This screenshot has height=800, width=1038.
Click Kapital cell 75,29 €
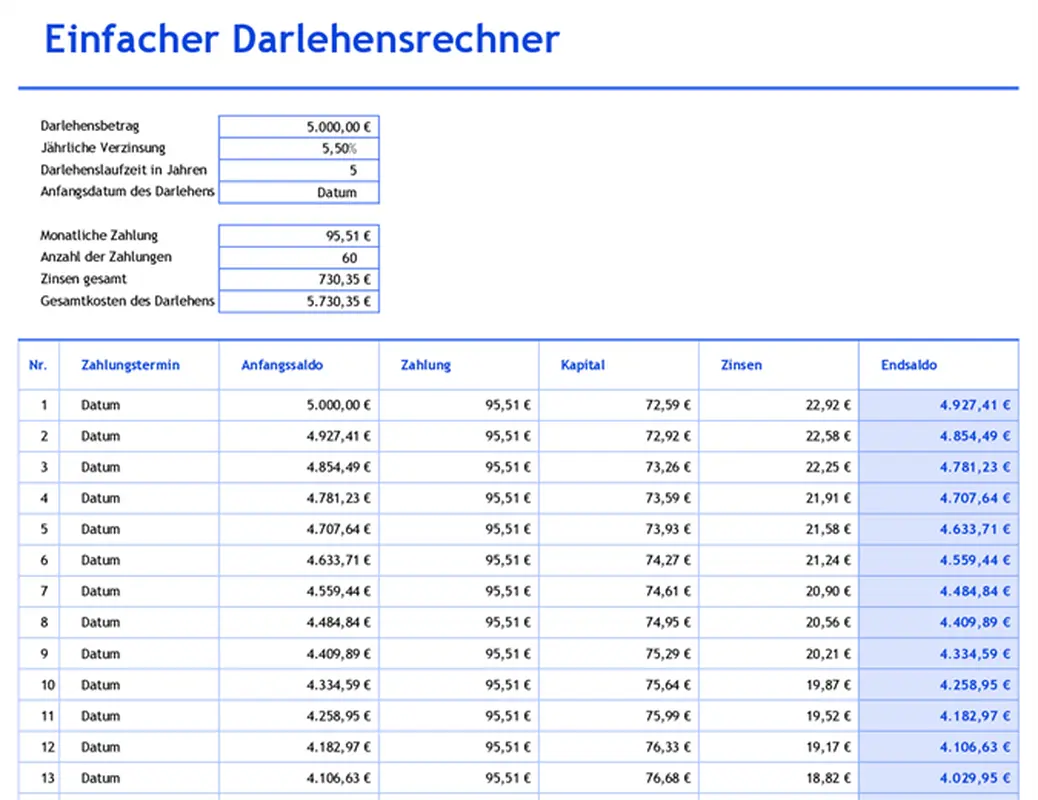click(x=619, y=654)
